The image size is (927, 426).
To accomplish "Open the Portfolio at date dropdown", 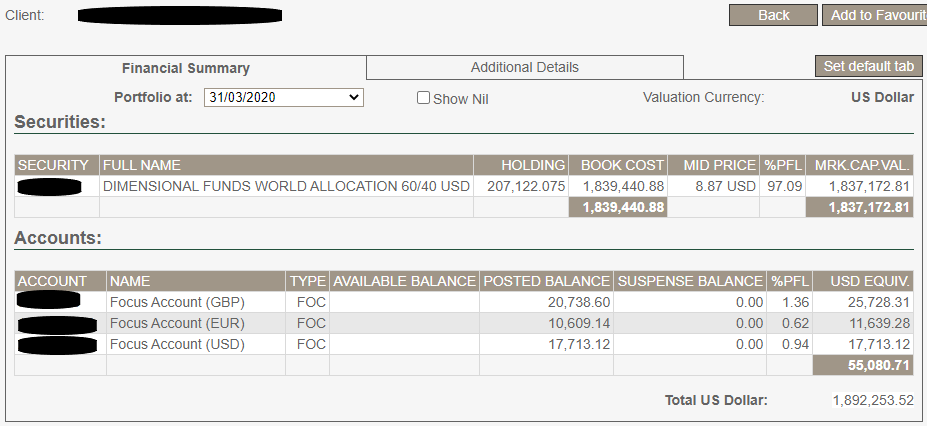I will coord(283,97).
